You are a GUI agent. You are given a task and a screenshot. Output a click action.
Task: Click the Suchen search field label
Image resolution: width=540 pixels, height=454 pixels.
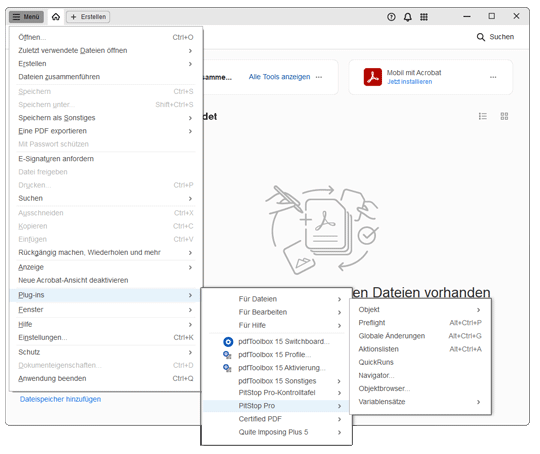pyautogui.click(x=502, y=37)
